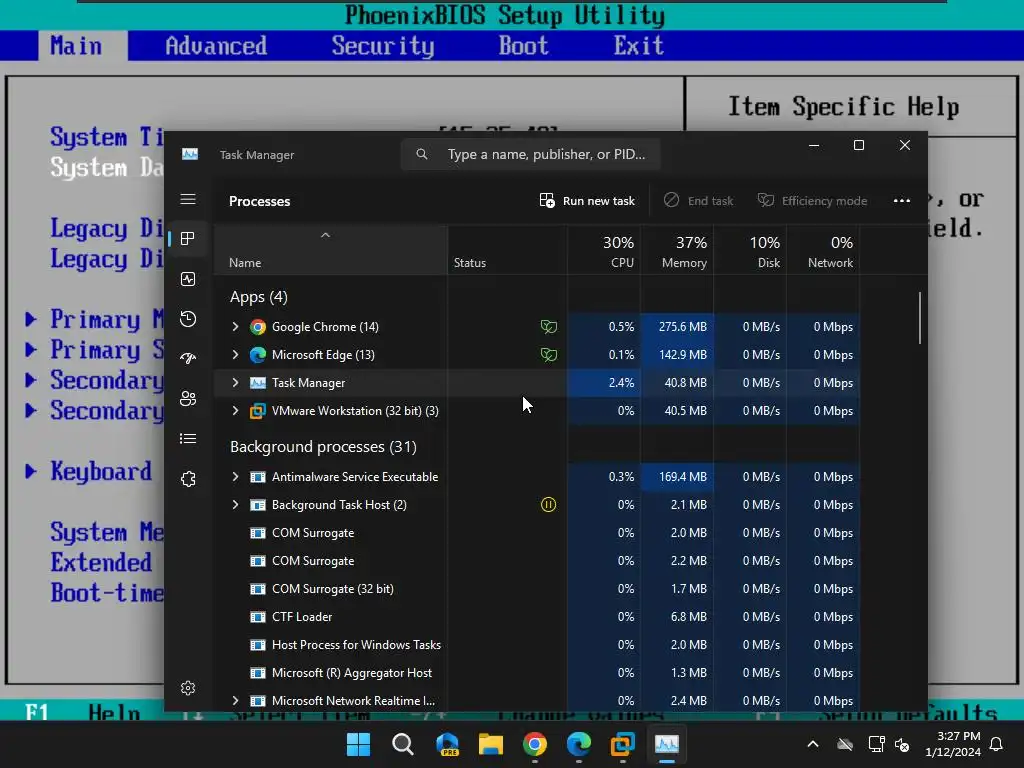This screenshot has width=1024, height=768.
Task: Open the App history sidebar icon
Action: pos(188,319)
